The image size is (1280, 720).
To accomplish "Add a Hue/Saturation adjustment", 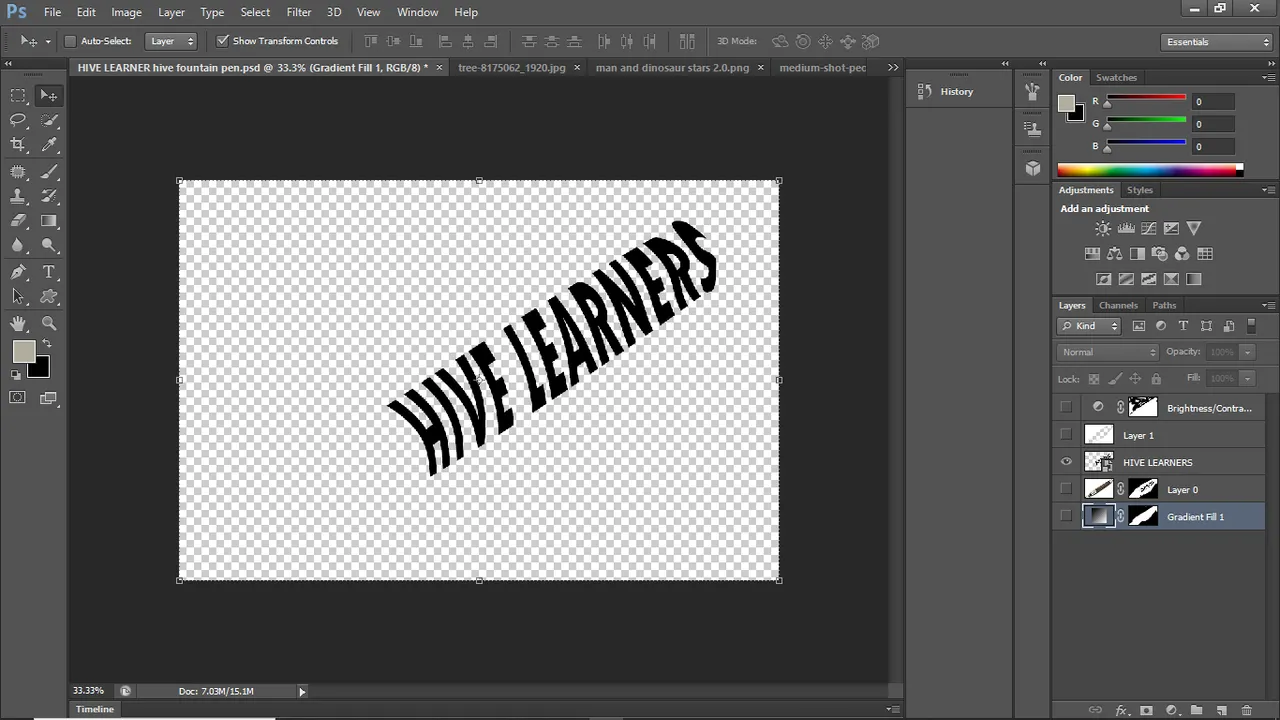I will pos(1092,254).
